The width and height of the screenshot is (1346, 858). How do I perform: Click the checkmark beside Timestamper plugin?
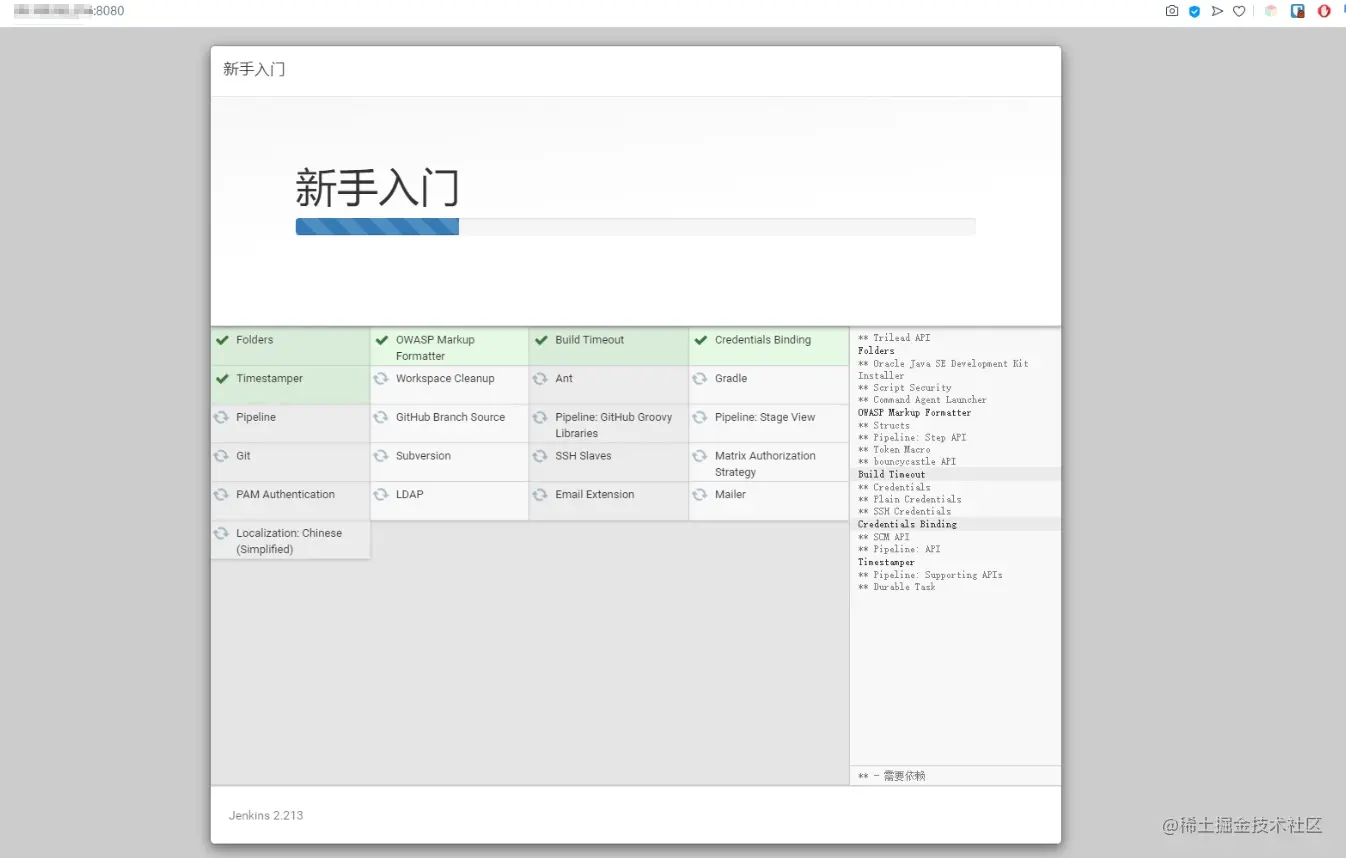222,379
